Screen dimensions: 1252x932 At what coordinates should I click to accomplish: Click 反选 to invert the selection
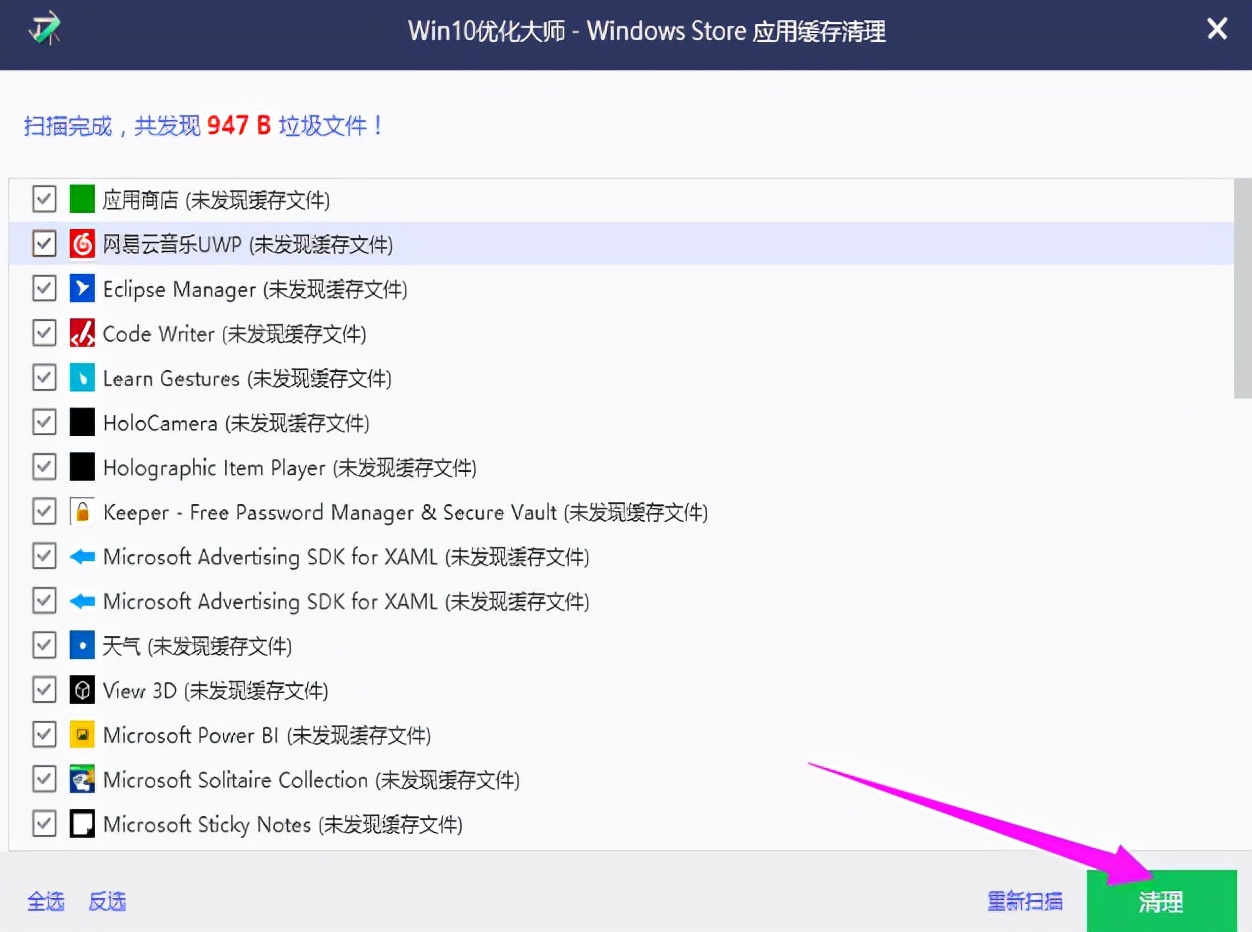tap(106, 901)
